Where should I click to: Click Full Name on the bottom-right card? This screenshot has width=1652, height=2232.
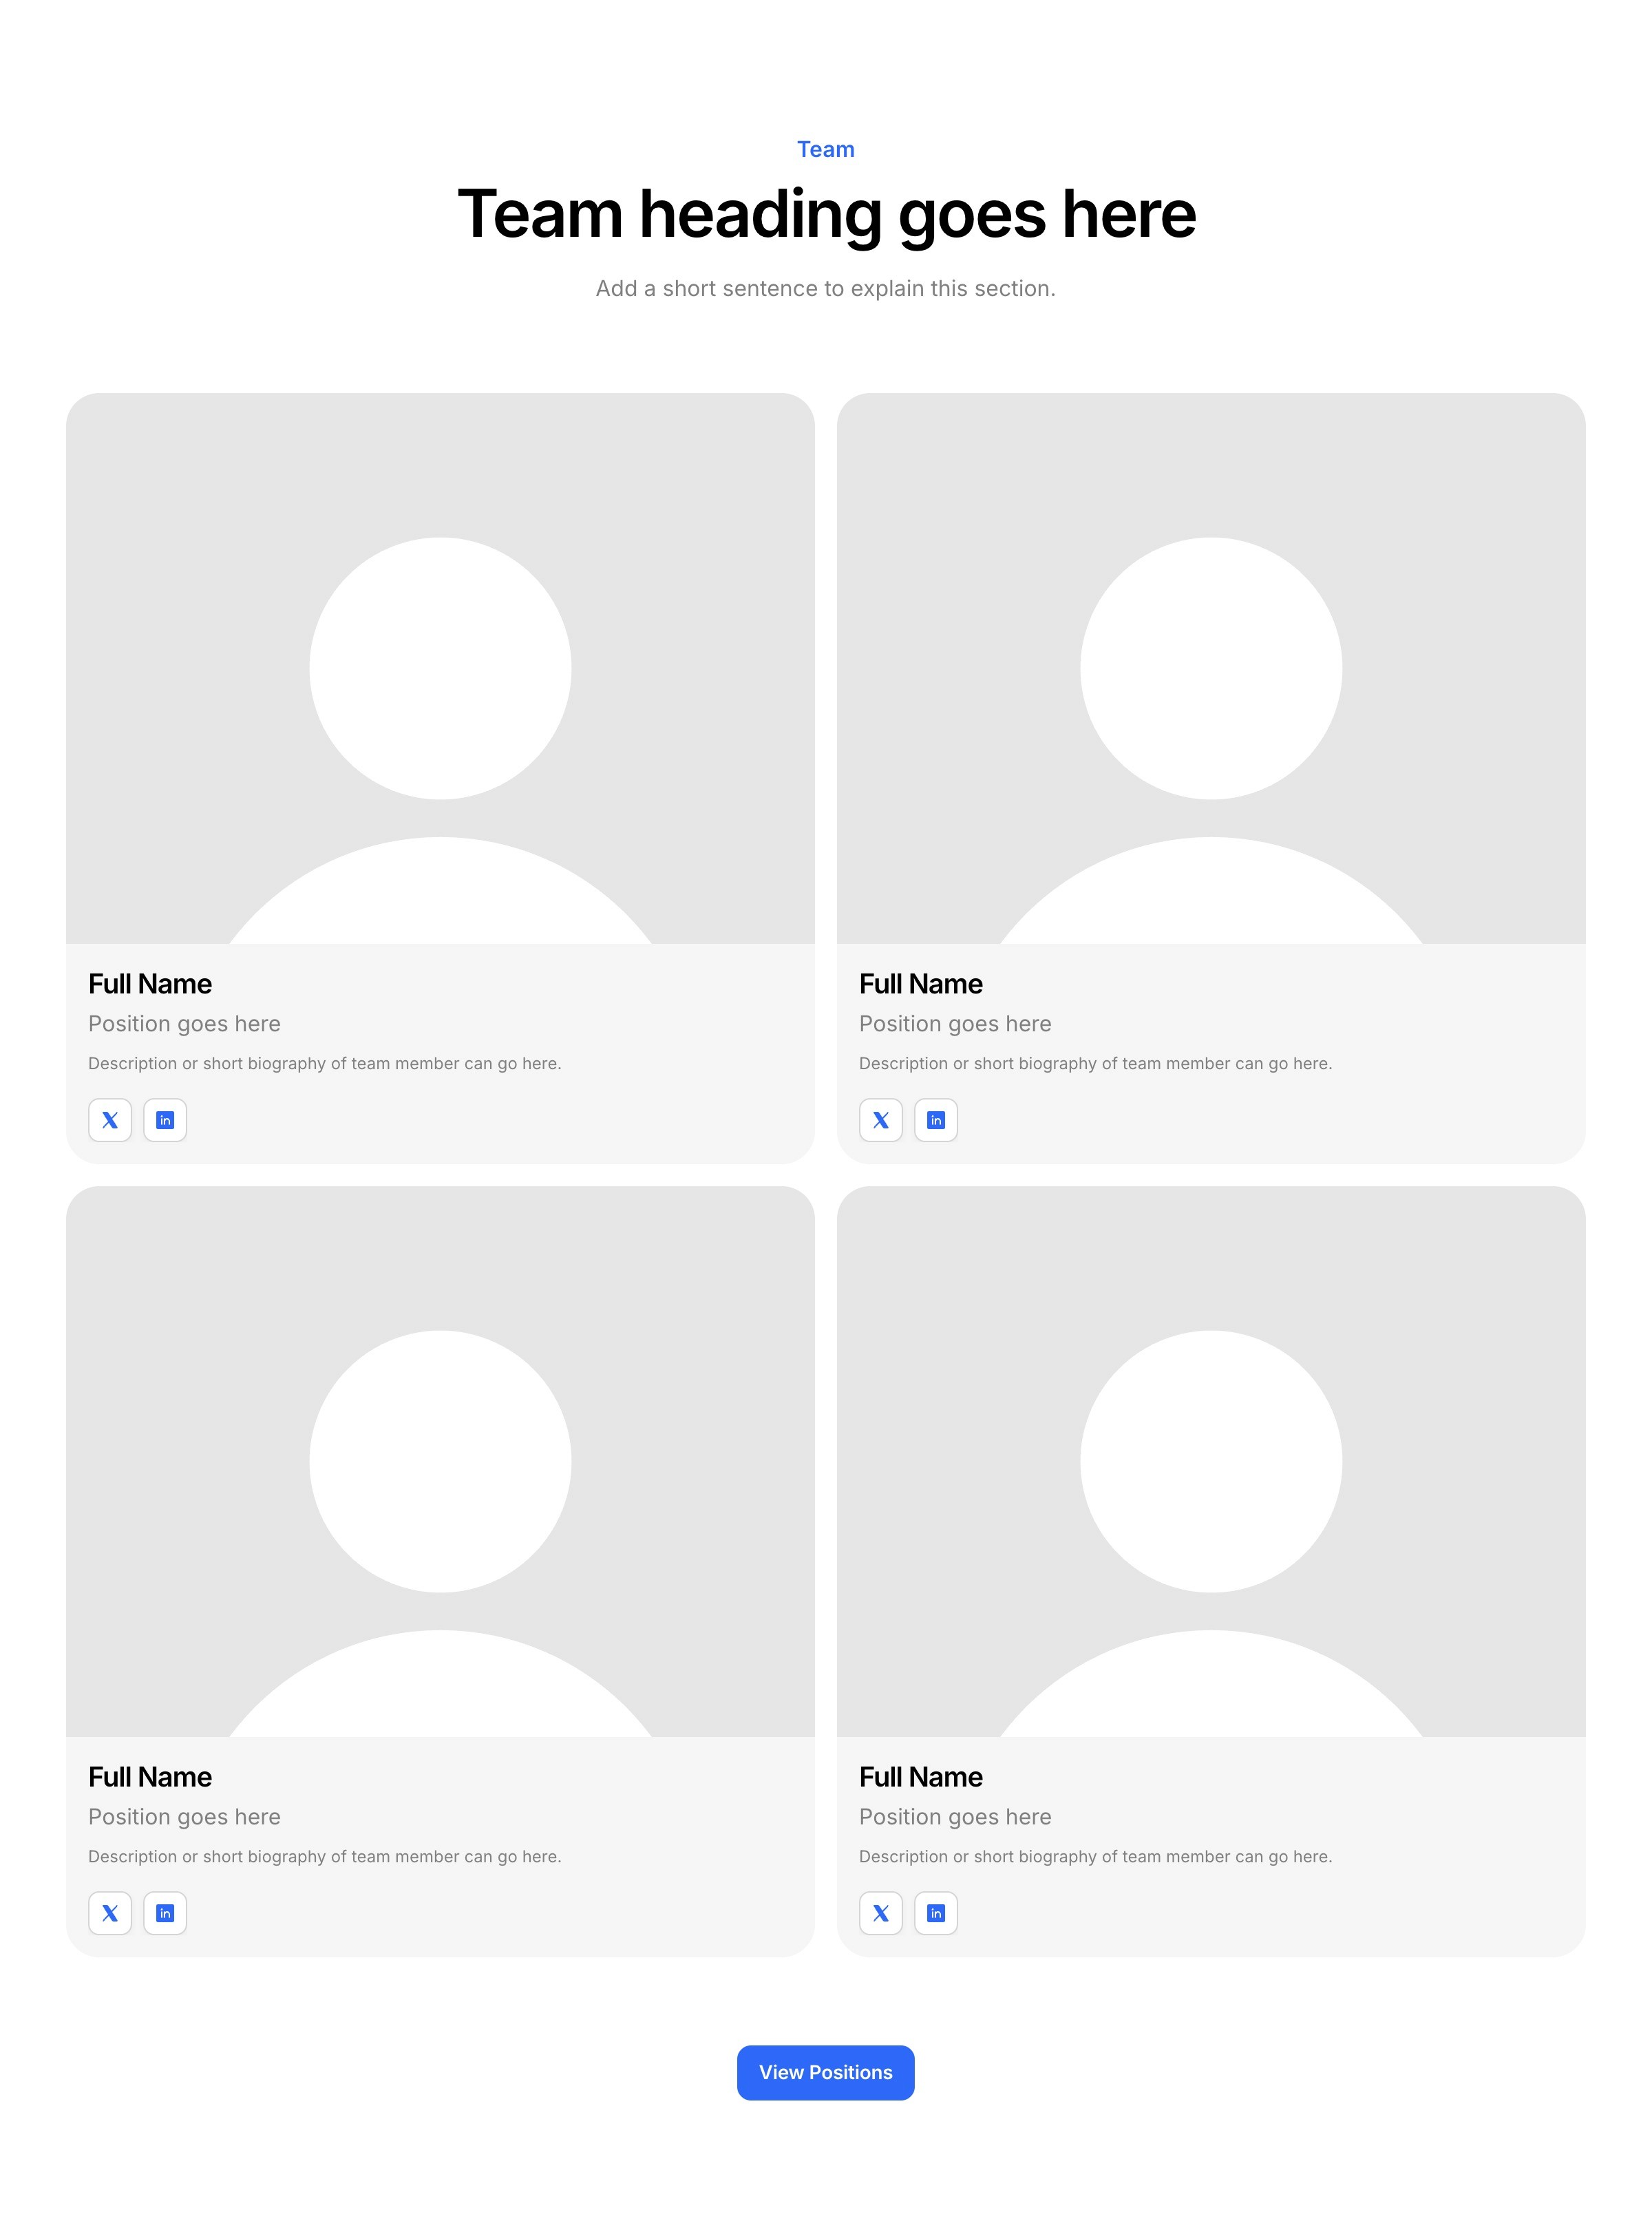click(921, 1777)
